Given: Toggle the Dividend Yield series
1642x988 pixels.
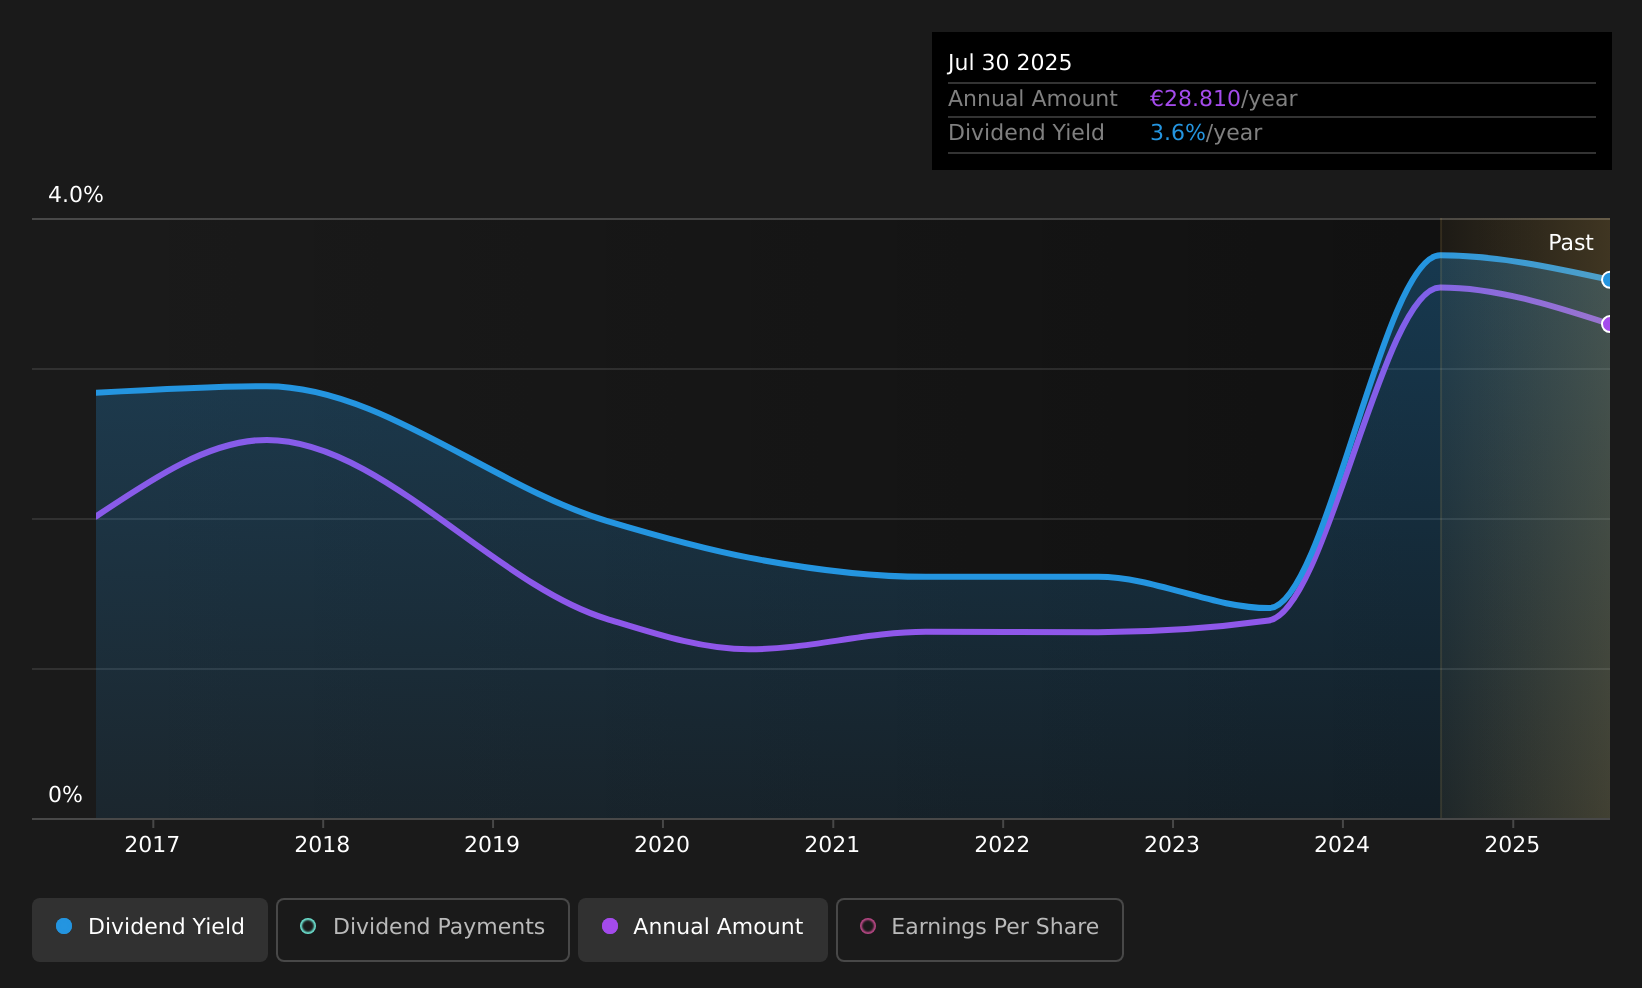Looking at the screenshot, I should [x=150, y=929].
